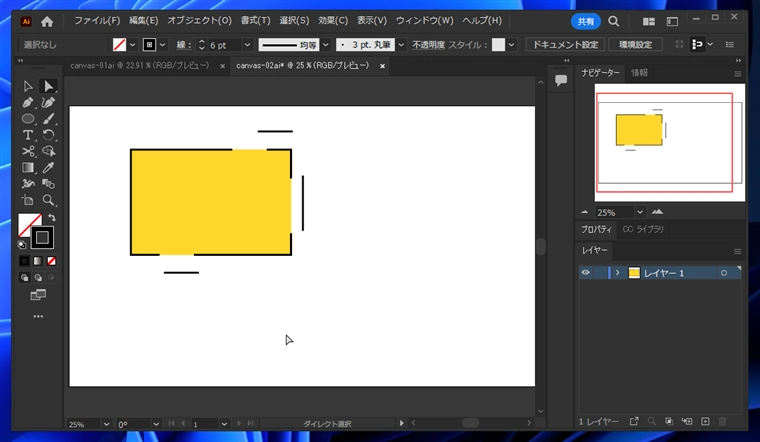
Task: Select the Zoom tool
Action: [x=48, y=200]
